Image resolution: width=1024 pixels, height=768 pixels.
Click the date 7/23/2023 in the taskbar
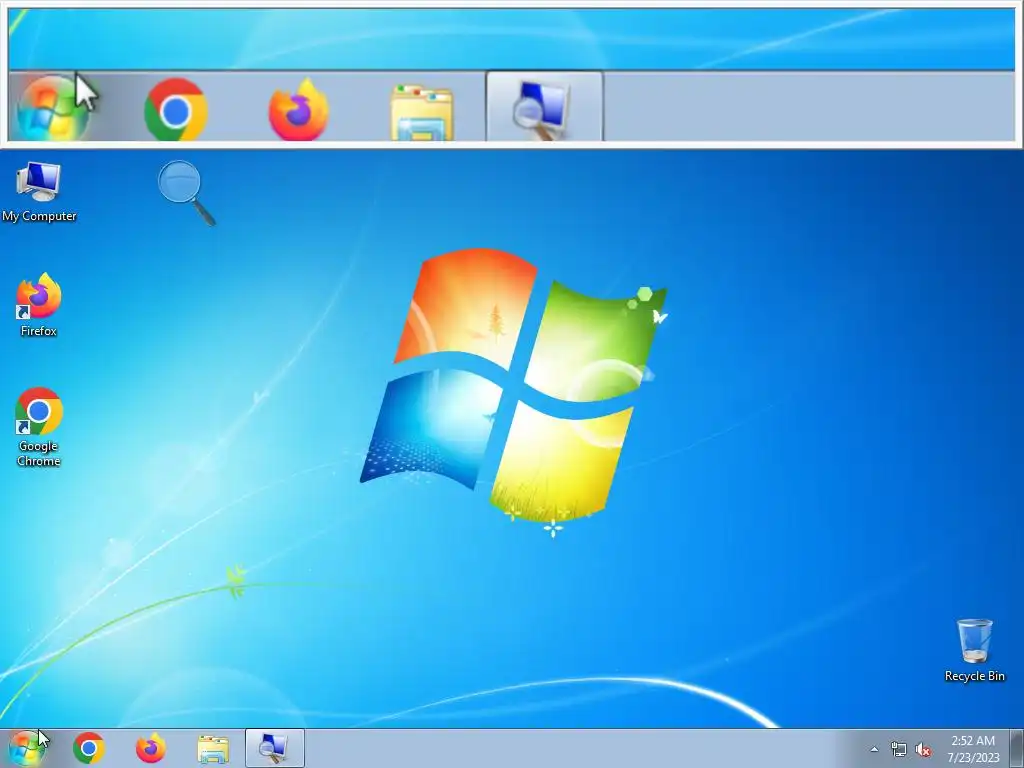[x=974, y=758]
